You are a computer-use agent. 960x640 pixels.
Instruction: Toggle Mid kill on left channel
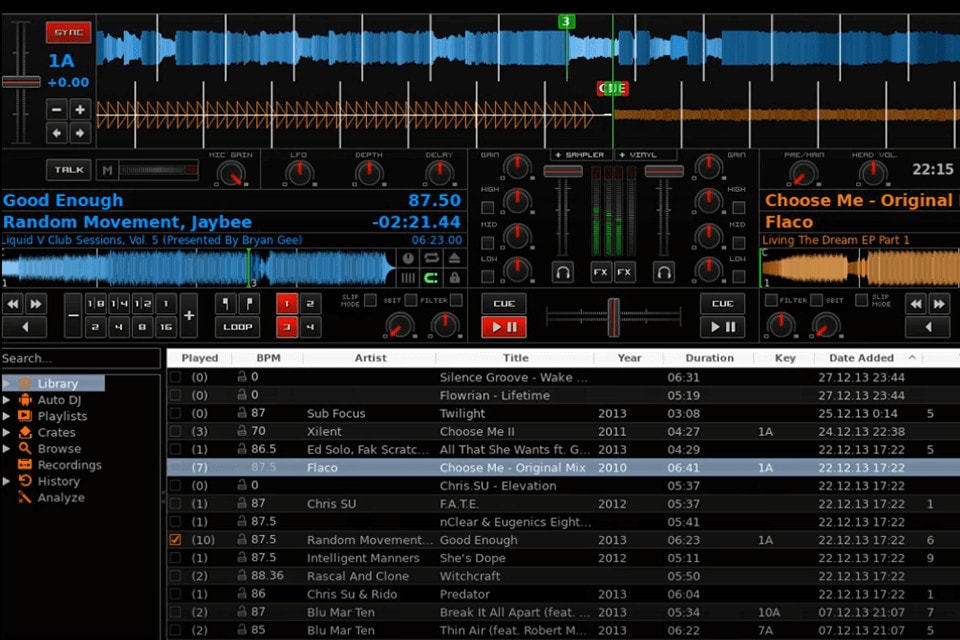(488, 243)
